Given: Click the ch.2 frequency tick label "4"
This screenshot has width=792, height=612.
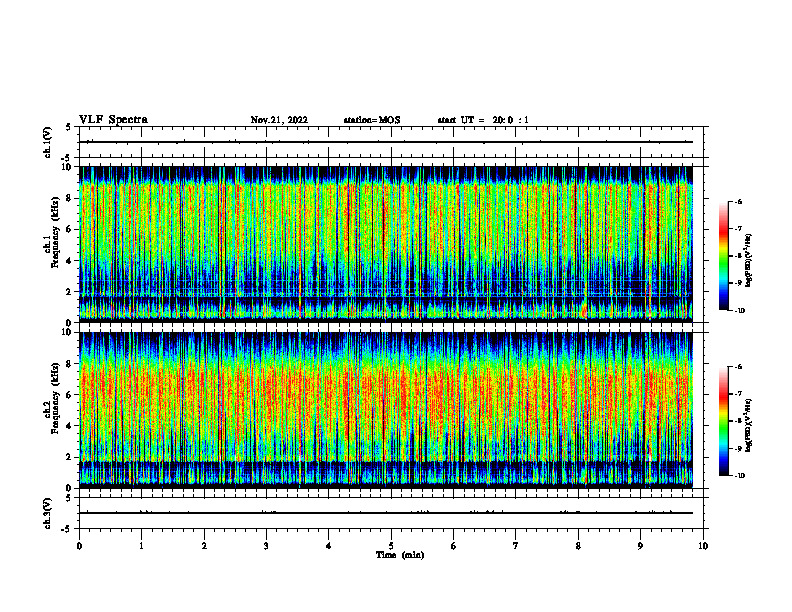Looking at the screenshot, I should [70, 426].
